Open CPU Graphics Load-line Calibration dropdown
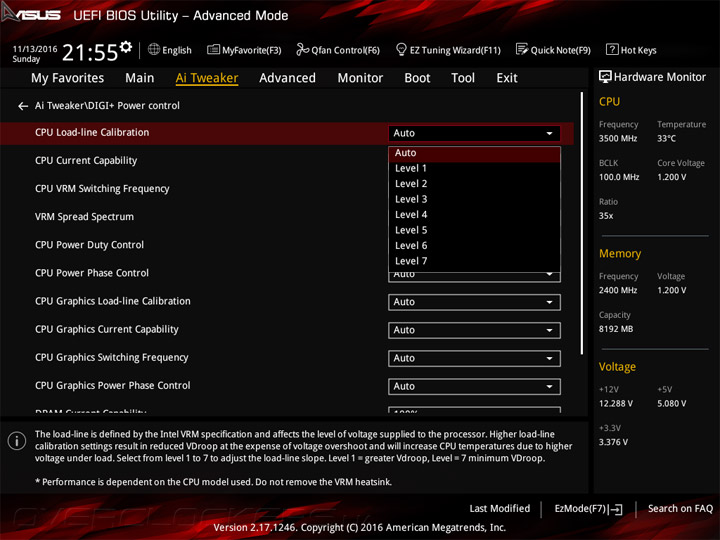Image resolution: width=720 pixels, height=540 pixels. (x=474, y=302)
